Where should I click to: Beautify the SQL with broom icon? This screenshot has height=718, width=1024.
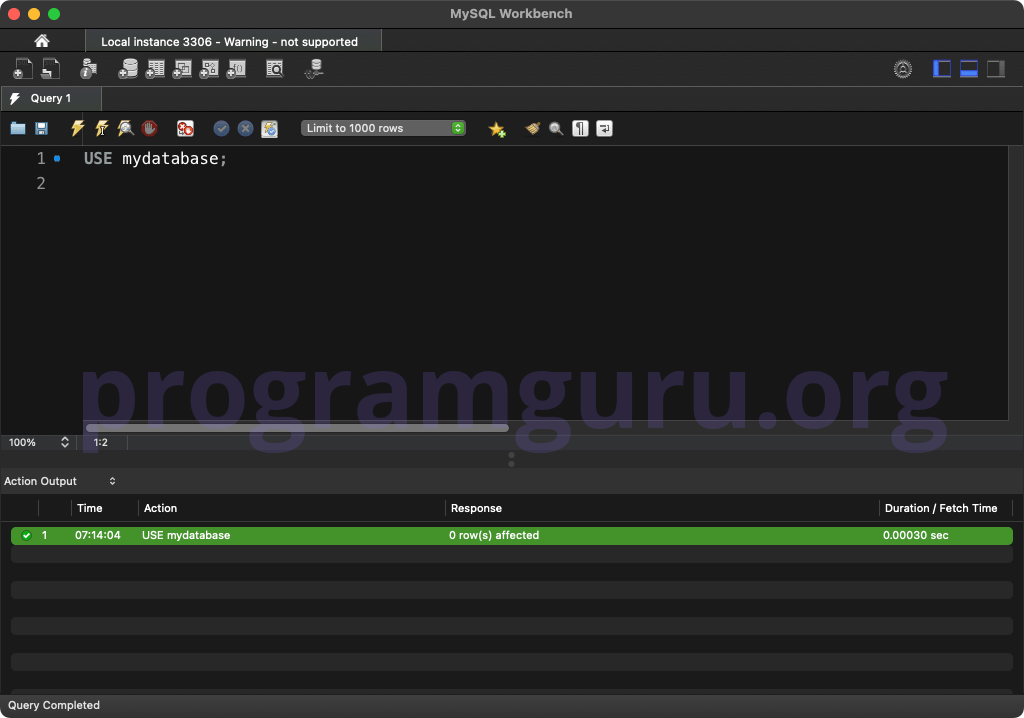532,129
